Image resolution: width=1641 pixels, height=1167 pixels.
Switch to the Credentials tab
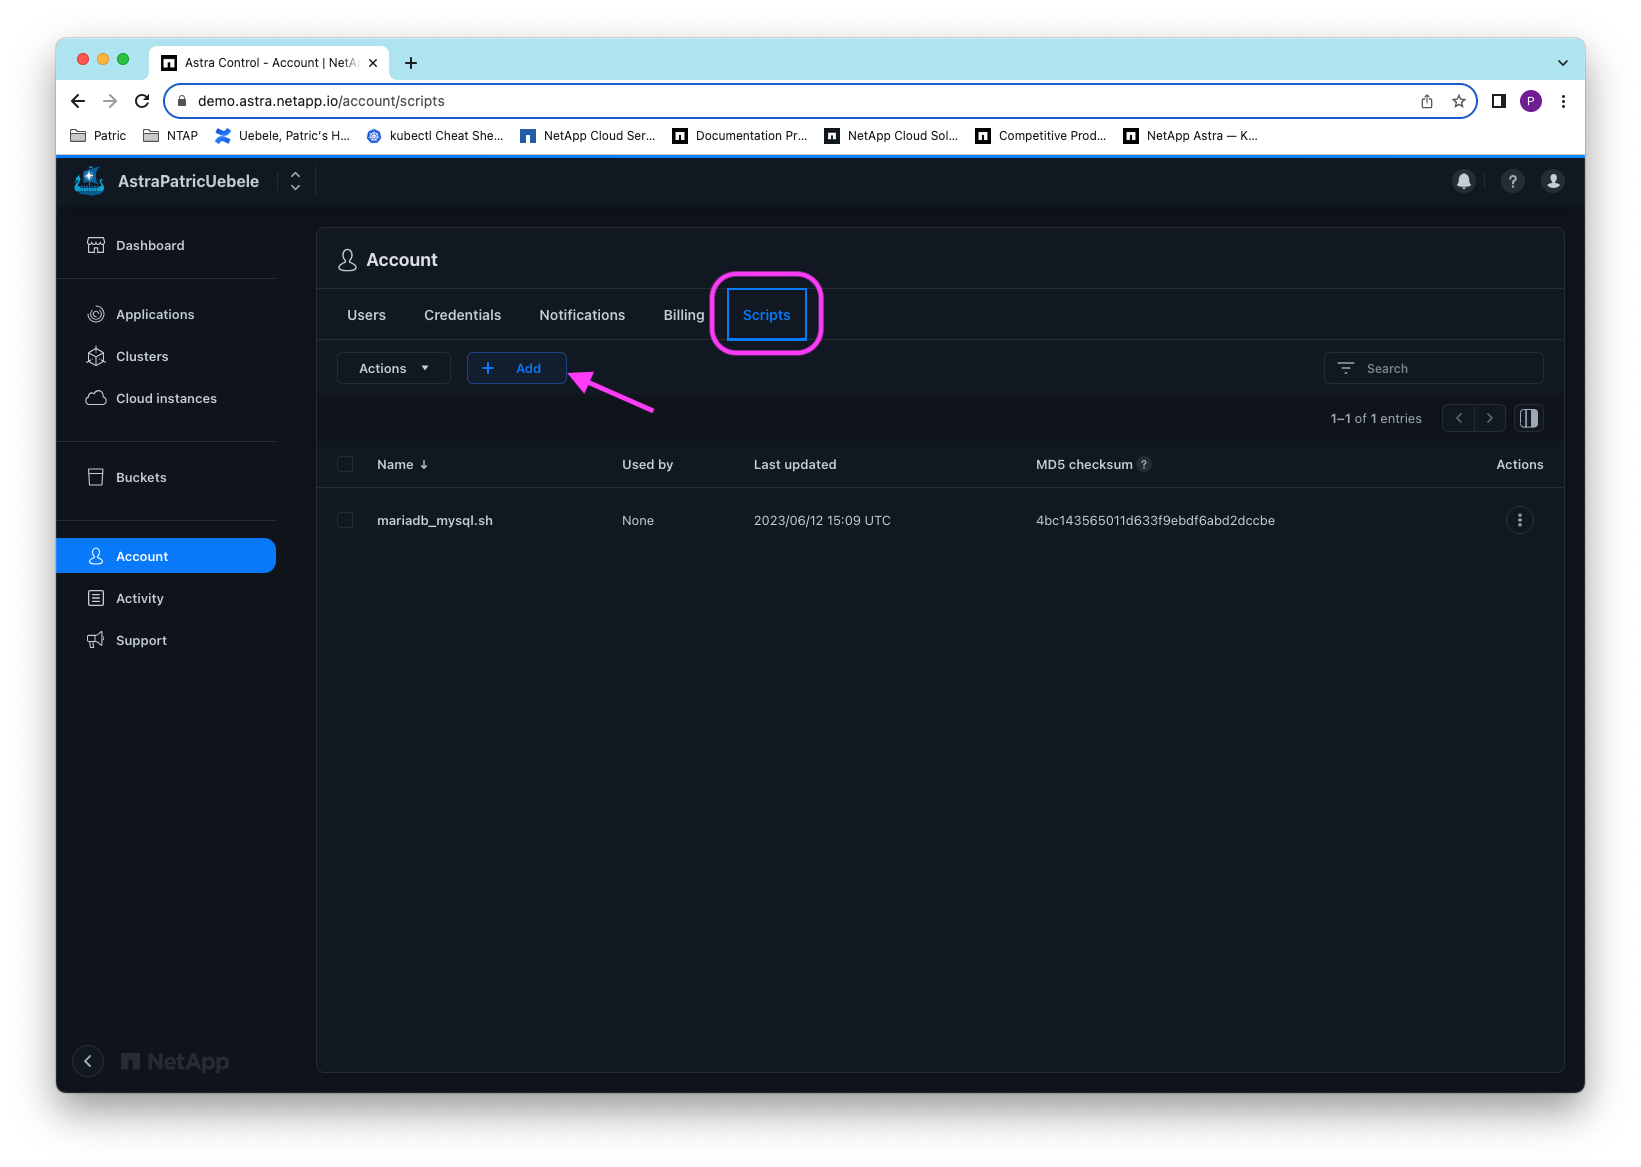point(462,315)
